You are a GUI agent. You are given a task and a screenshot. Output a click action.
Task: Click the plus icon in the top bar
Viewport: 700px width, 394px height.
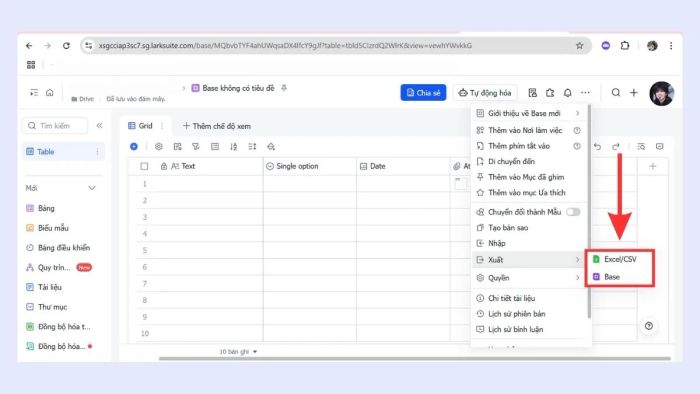[633, 93]
